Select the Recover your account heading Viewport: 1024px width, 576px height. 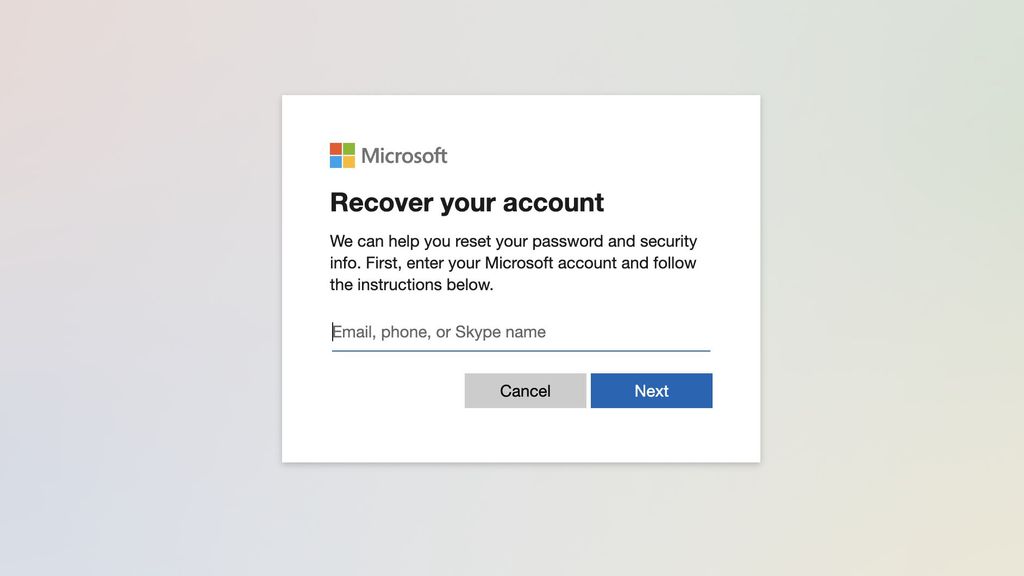(466, 202)
